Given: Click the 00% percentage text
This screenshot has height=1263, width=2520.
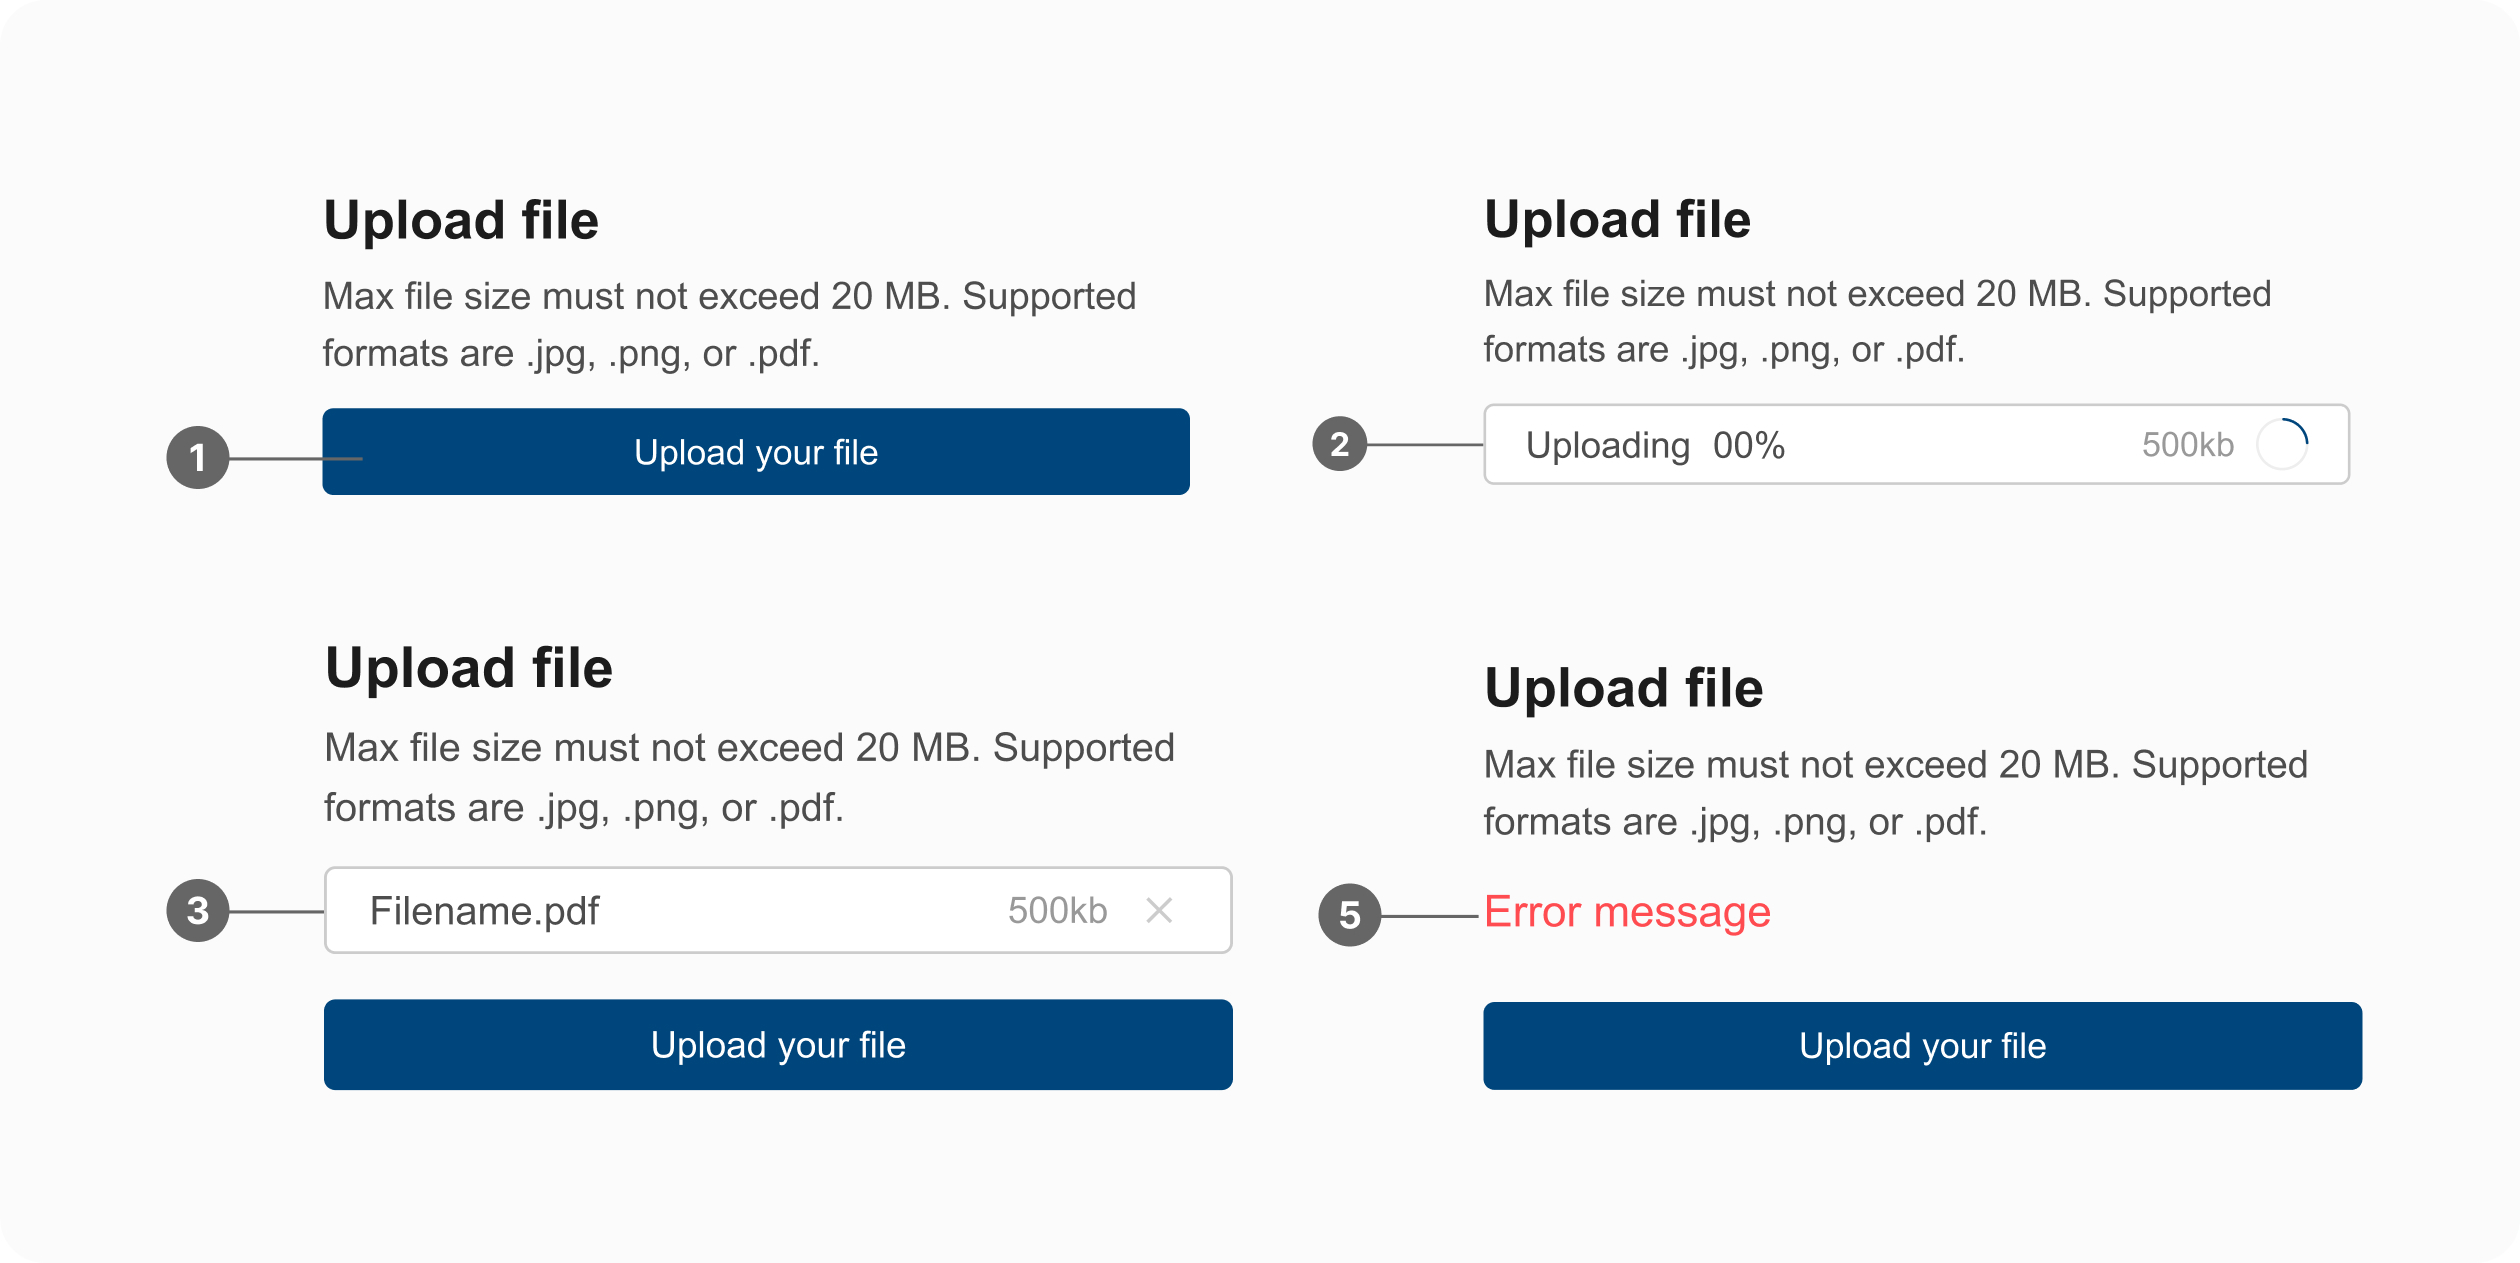Looking at the screenshot, I should pos(1748,445).
